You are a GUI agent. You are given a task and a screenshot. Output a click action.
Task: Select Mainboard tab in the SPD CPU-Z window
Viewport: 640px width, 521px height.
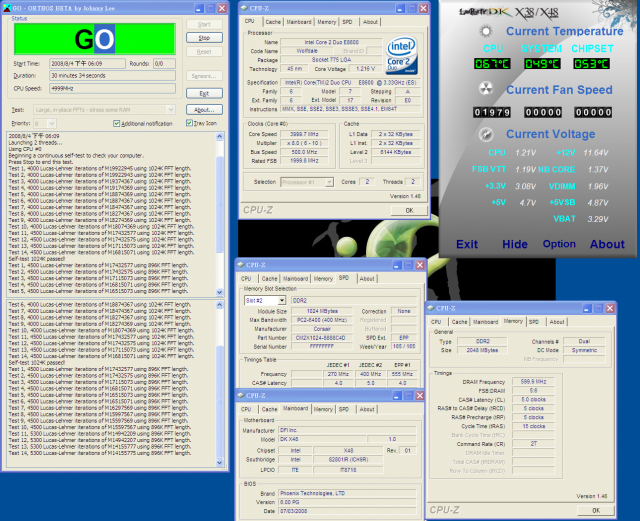point(296,278)
